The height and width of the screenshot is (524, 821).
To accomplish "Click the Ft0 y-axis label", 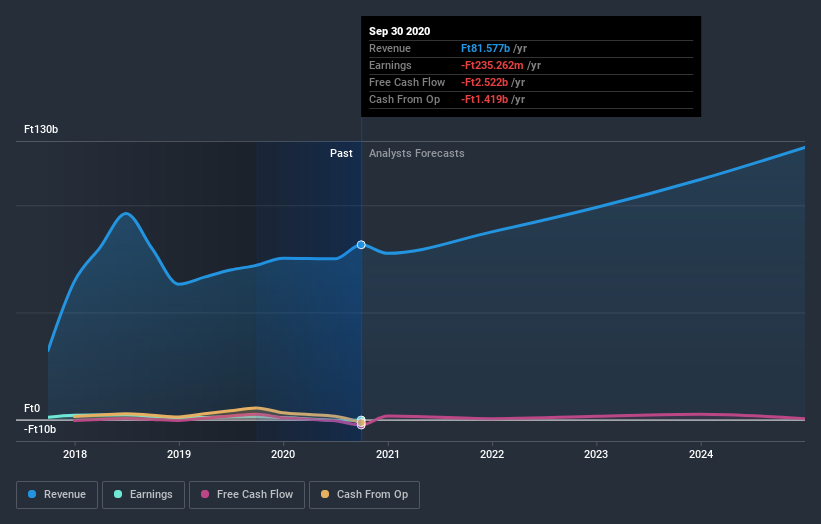I will [x=32, y=408].
